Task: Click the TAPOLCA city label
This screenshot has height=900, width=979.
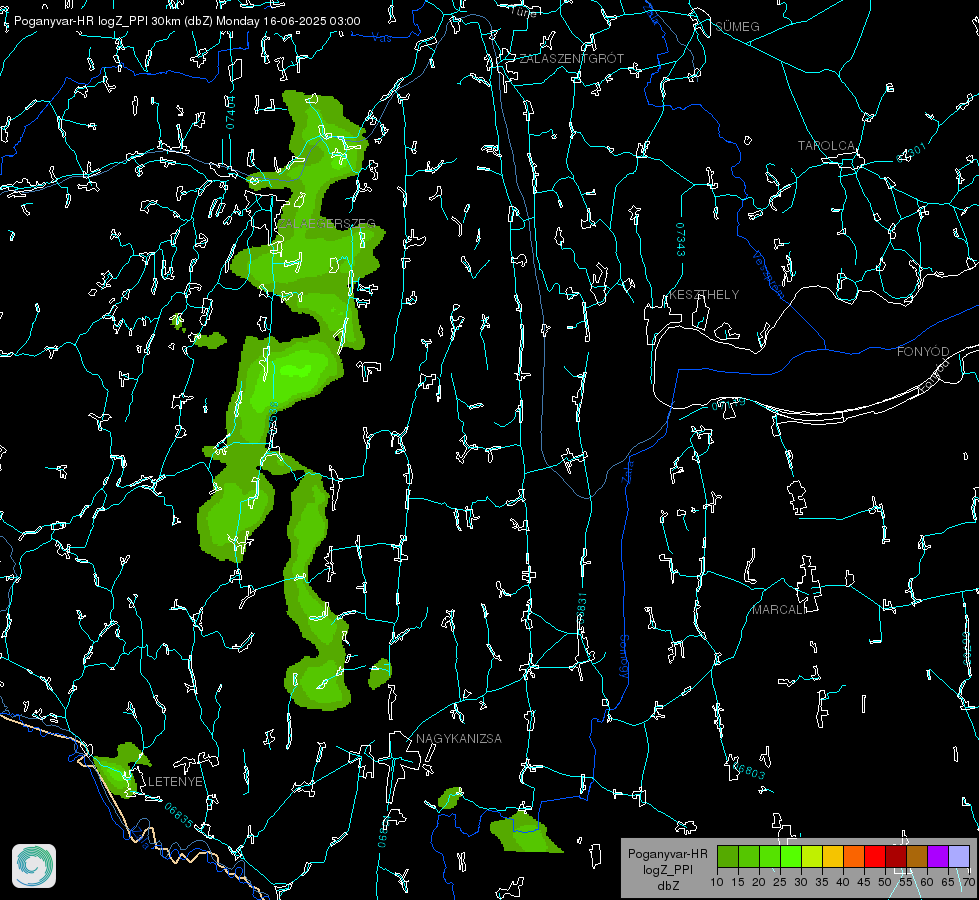Action: (x=827, y=146)
